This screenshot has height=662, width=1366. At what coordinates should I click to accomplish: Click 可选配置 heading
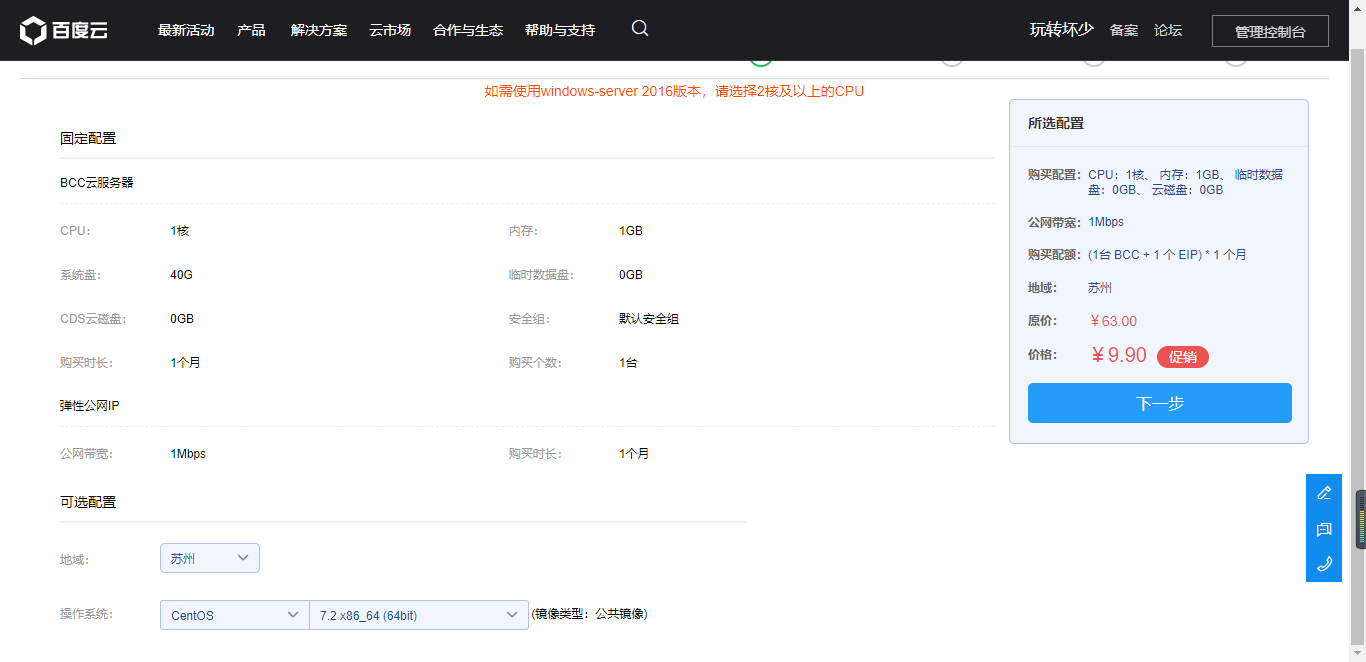(88, 502)
